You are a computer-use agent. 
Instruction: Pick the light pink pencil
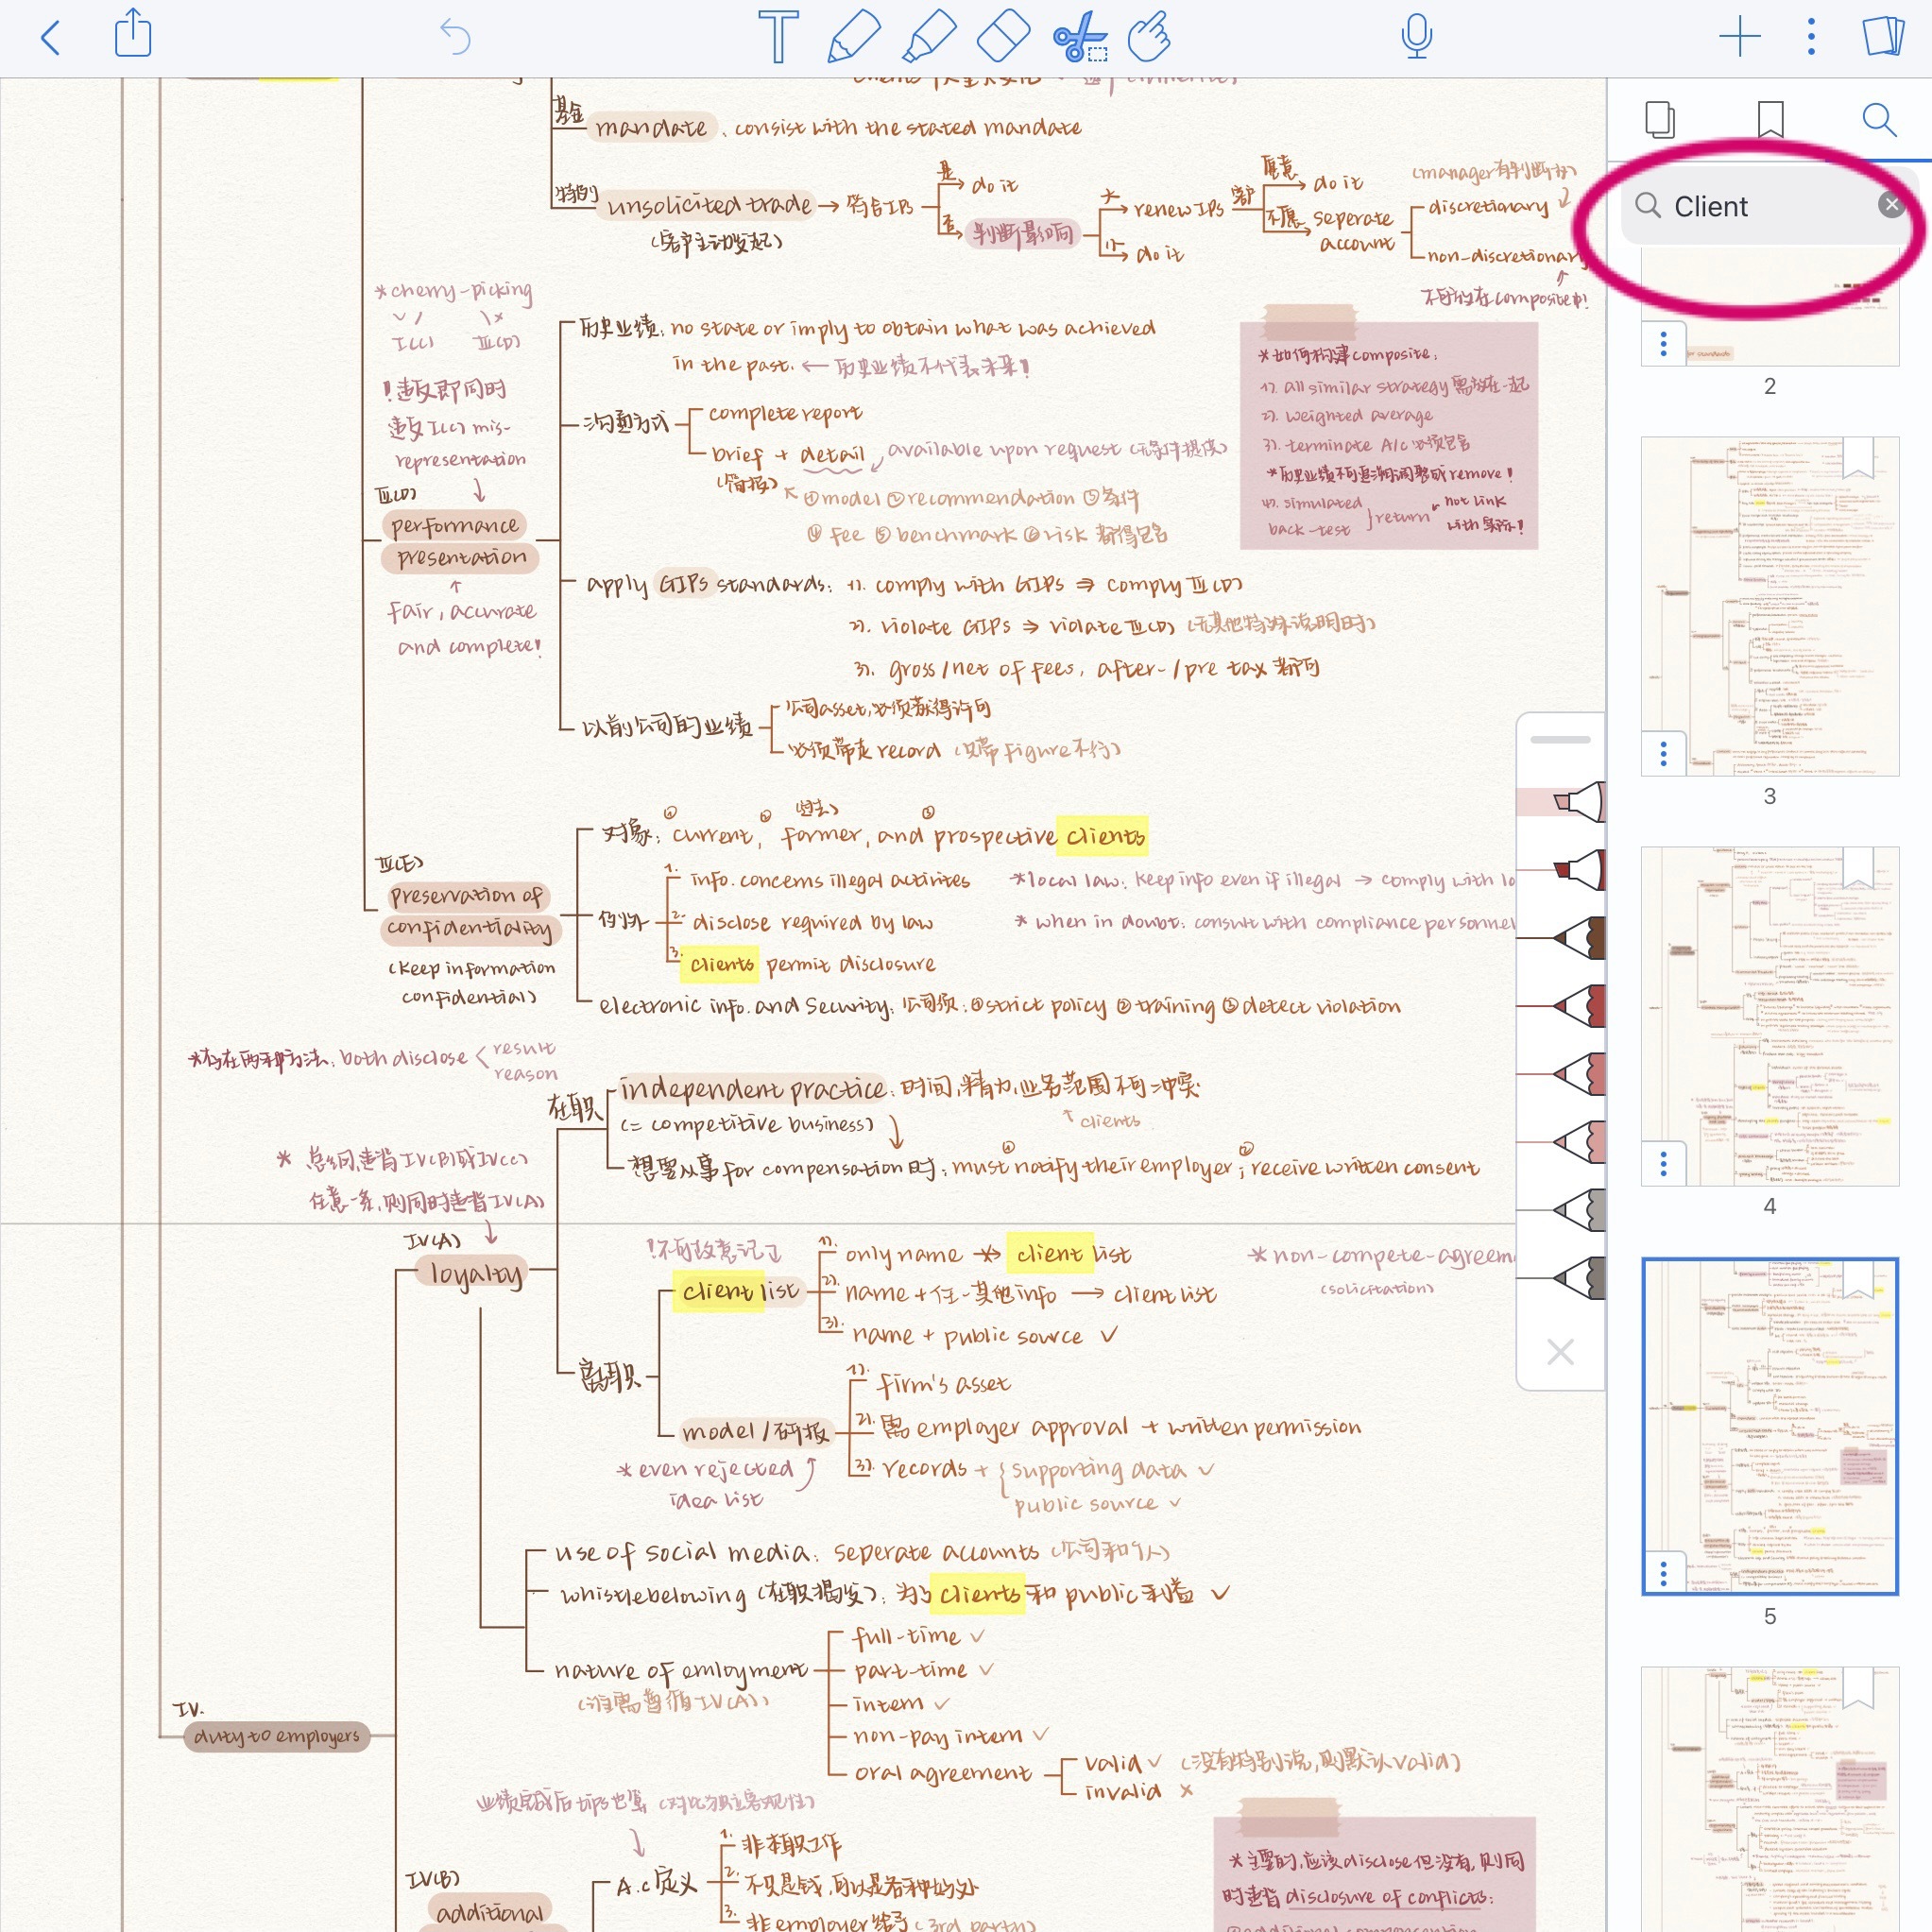click(x=1562, y=802)
